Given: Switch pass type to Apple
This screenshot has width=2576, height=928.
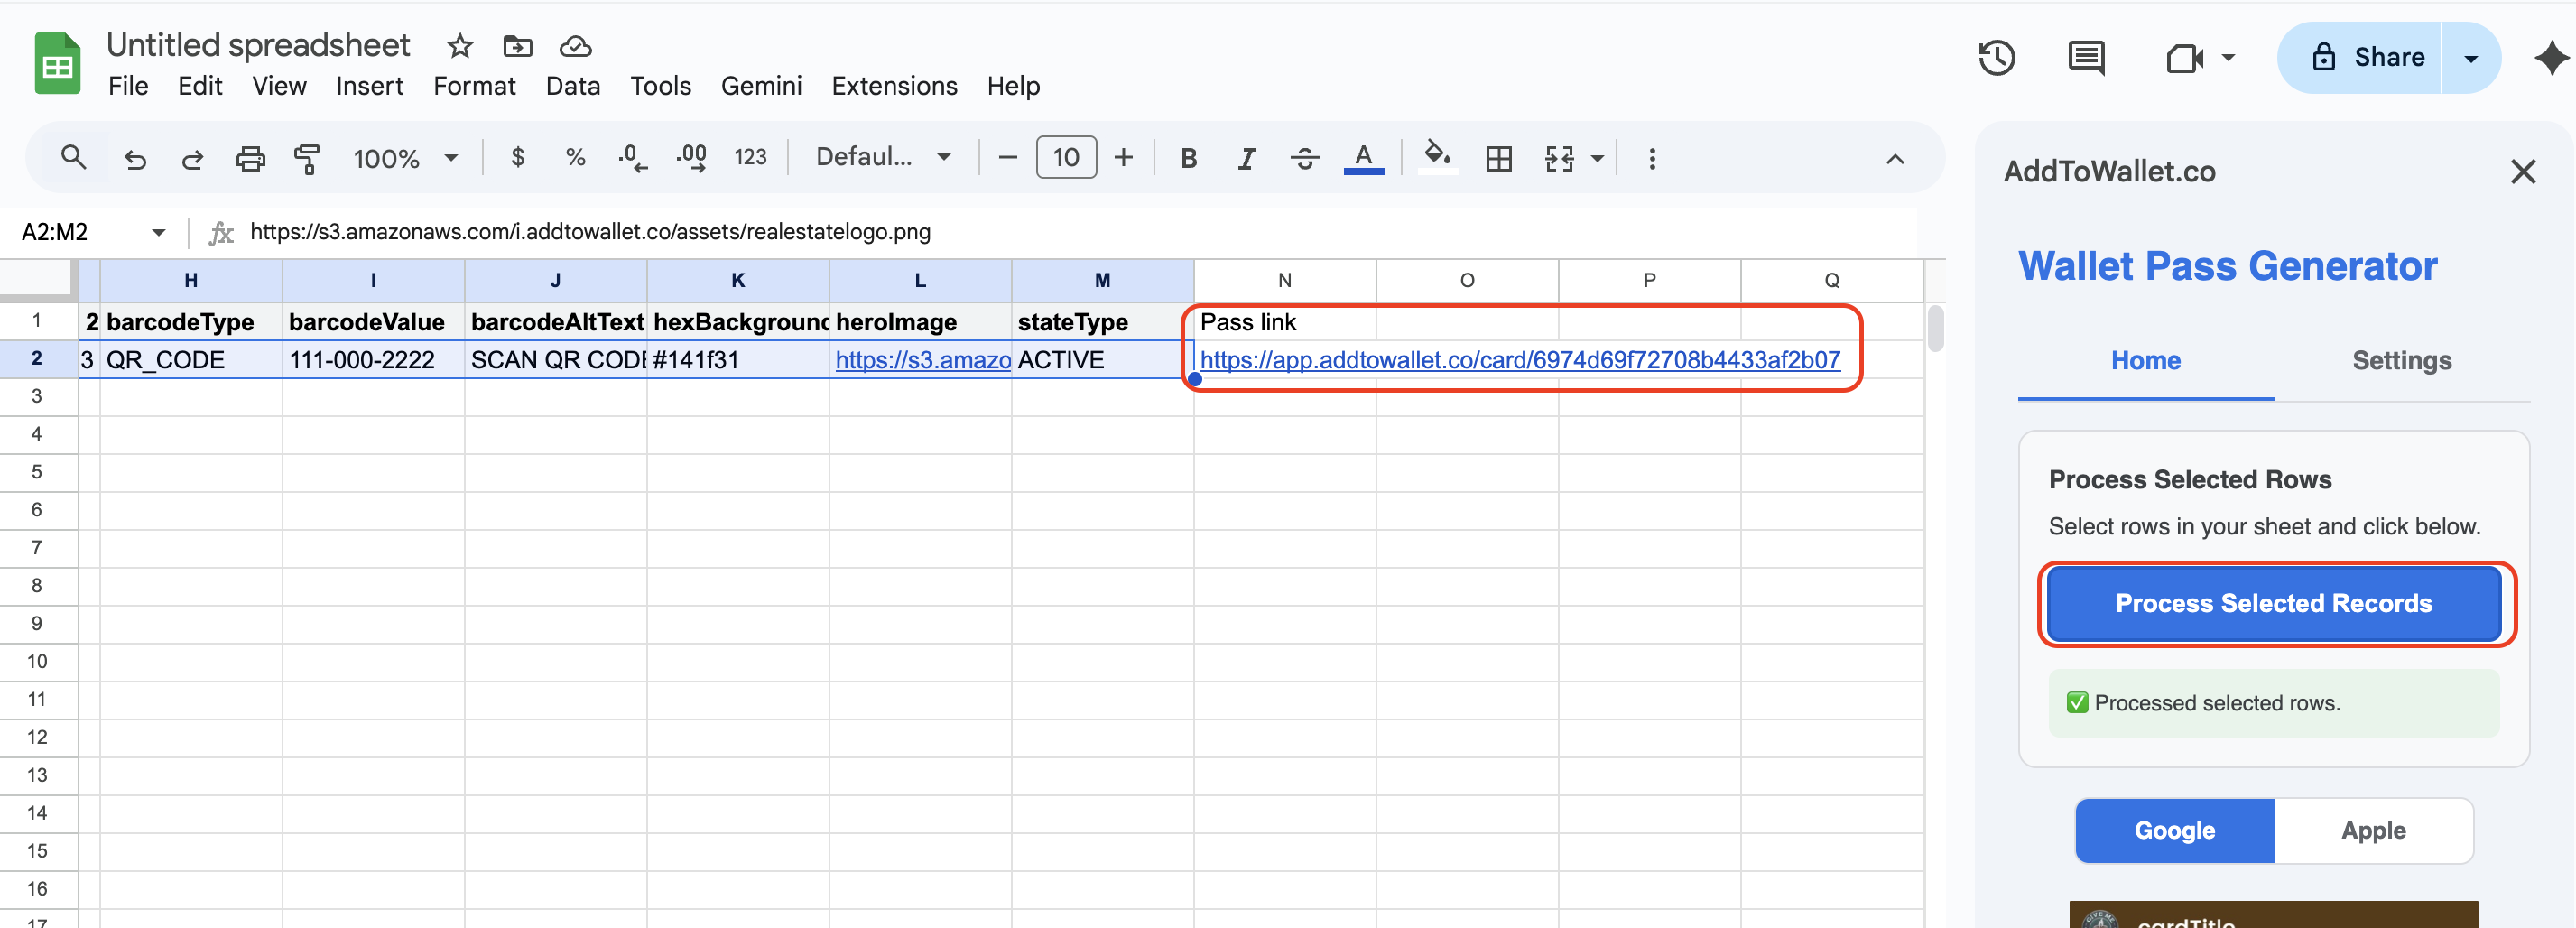Looking at the screenshot, I should coord(2374,830).
